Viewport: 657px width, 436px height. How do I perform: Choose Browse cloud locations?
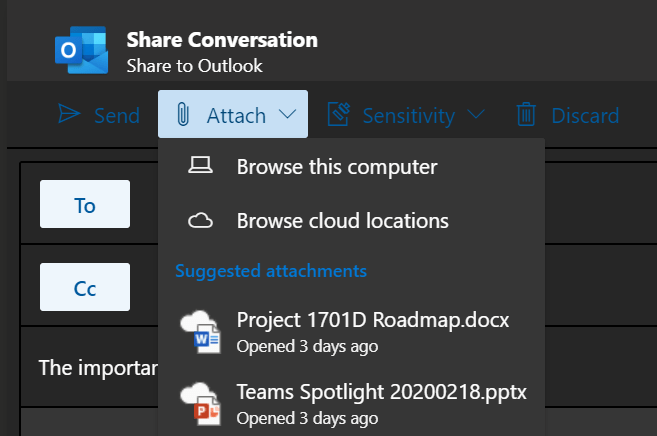tap(342, 221)
